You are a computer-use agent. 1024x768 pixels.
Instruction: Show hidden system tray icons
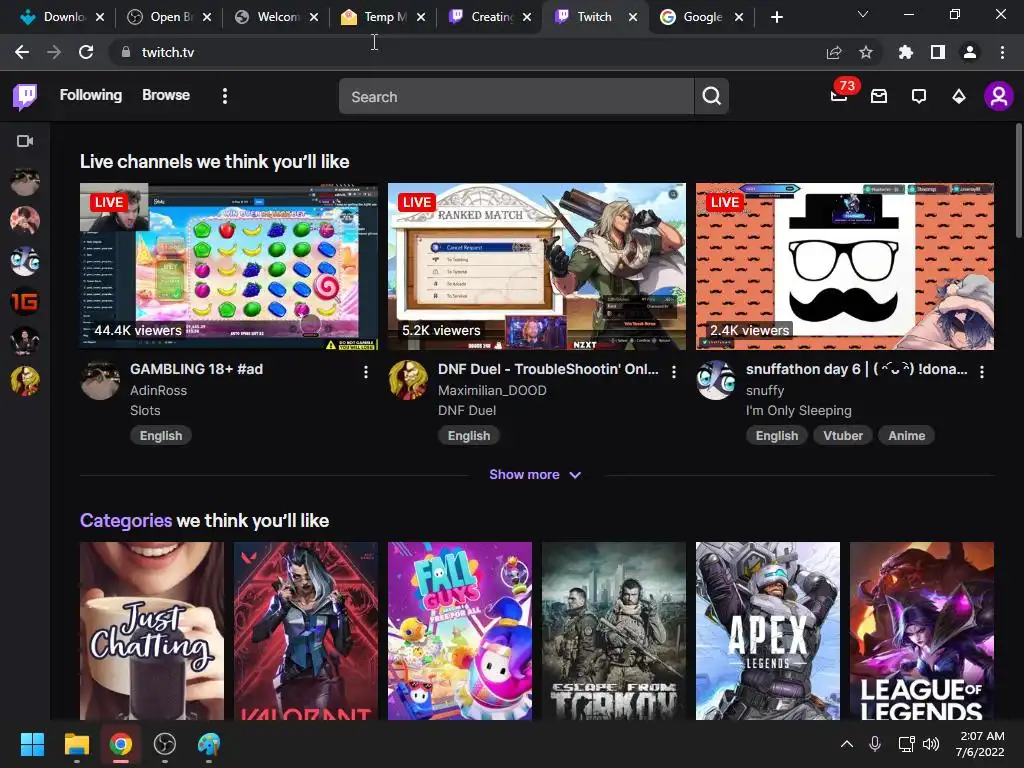click(x=846, y=744)
